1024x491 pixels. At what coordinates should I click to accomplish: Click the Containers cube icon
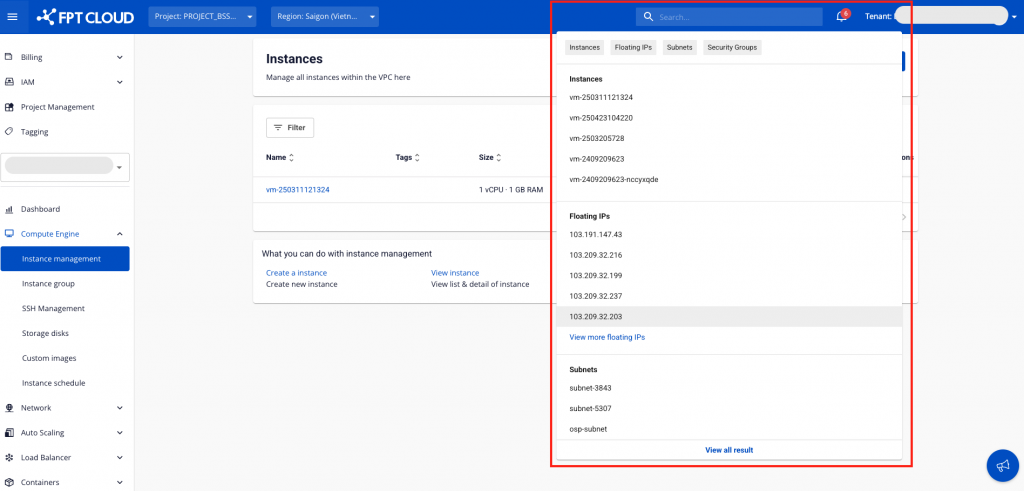(x=9, y=483)
